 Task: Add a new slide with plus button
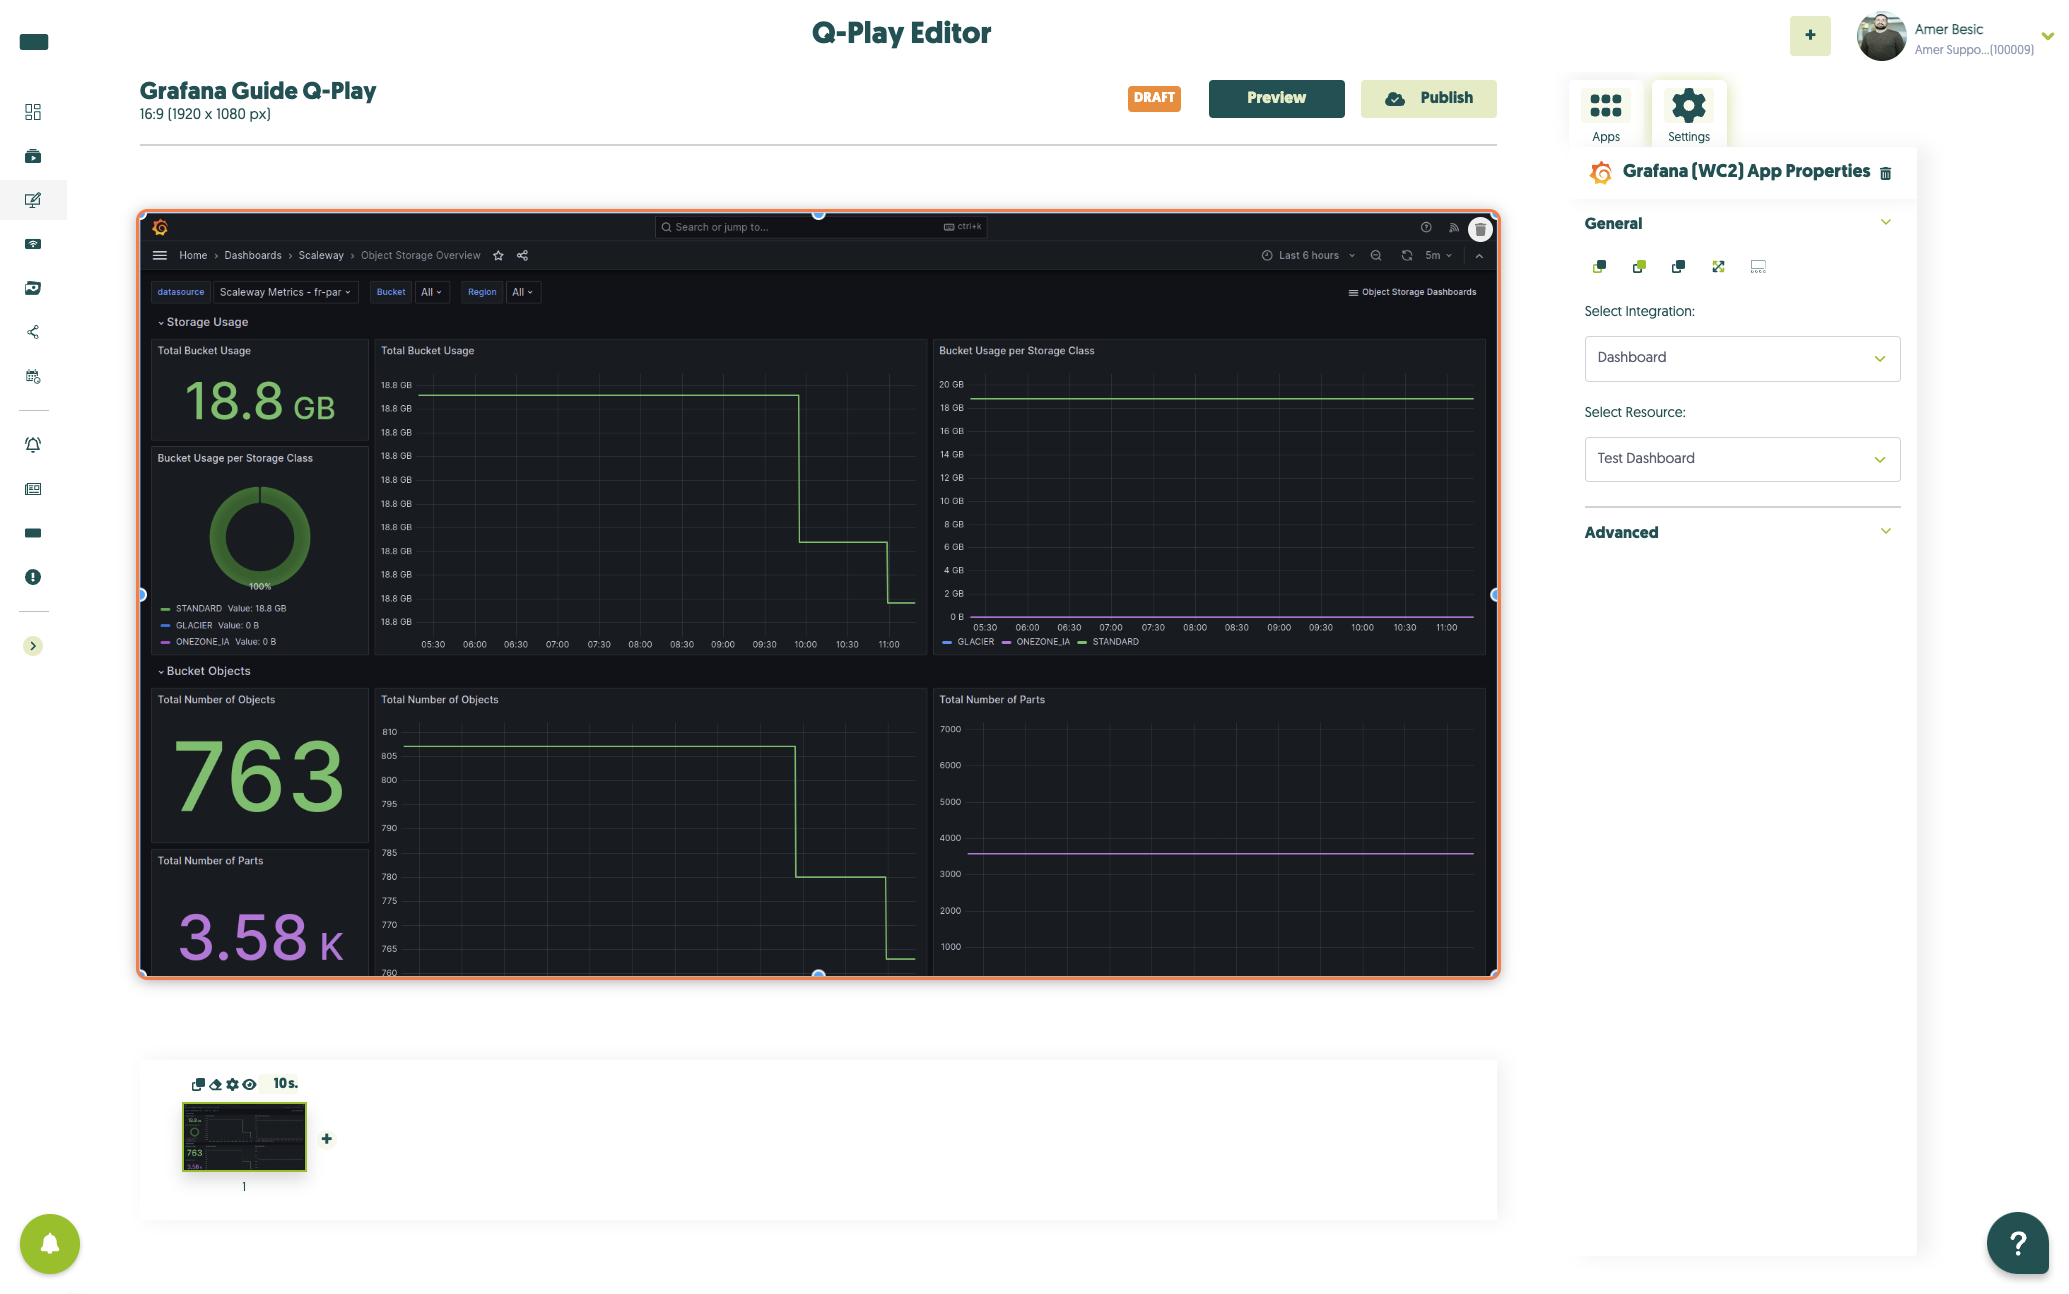tap(327, 1139)
